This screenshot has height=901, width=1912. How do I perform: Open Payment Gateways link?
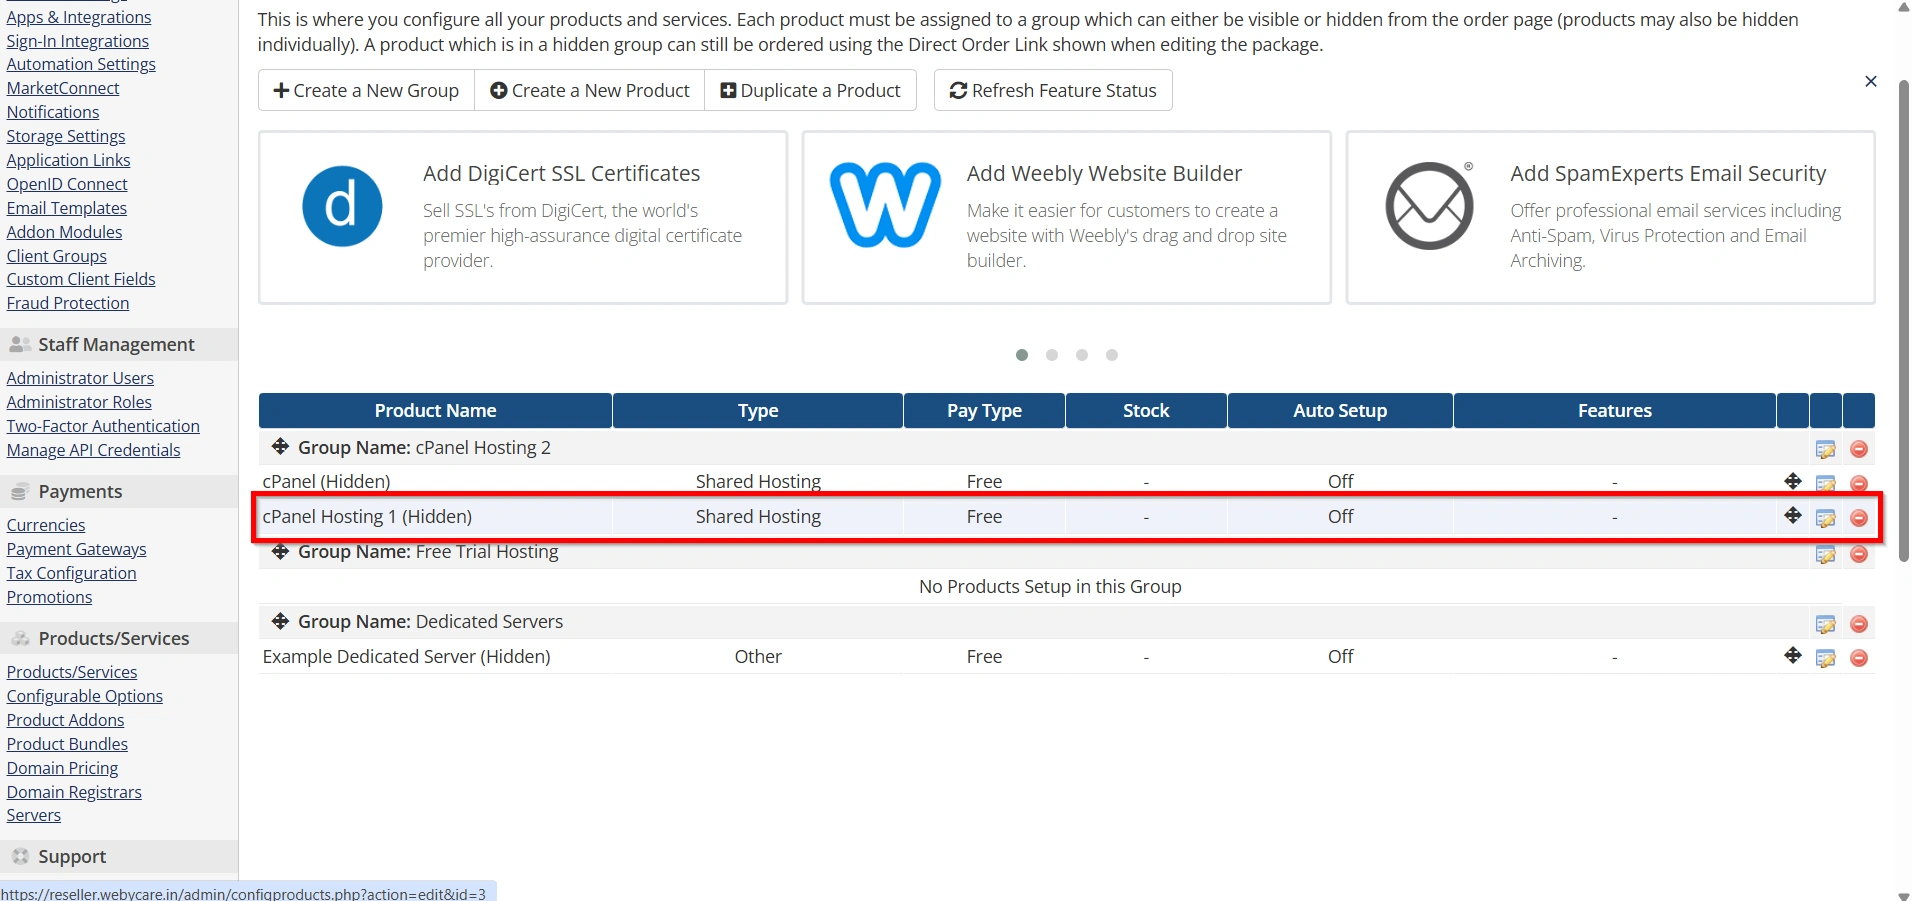tap(76, 549)
